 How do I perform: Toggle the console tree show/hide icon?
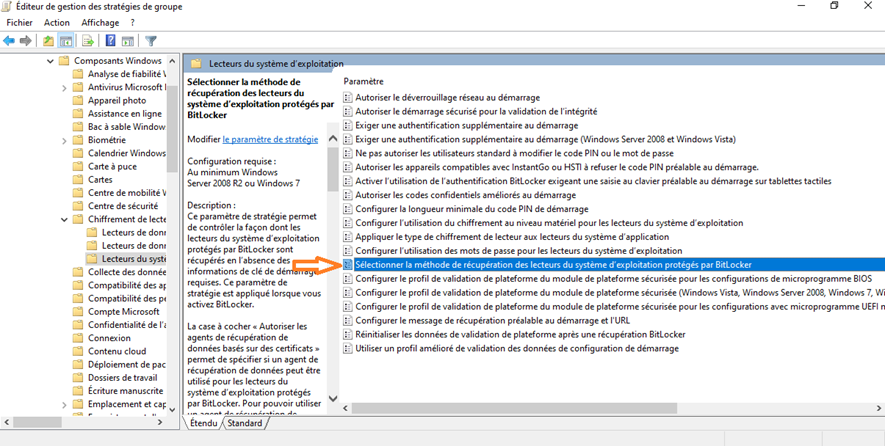66,41
